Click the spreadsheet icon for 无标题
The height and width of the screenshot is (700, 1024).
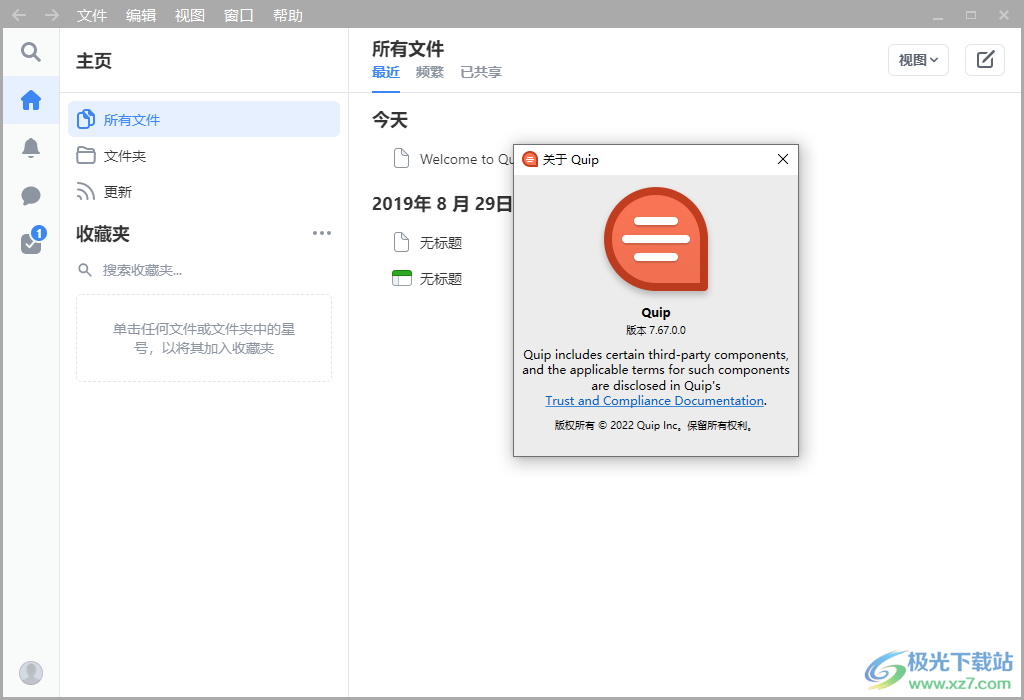point(402,278)
